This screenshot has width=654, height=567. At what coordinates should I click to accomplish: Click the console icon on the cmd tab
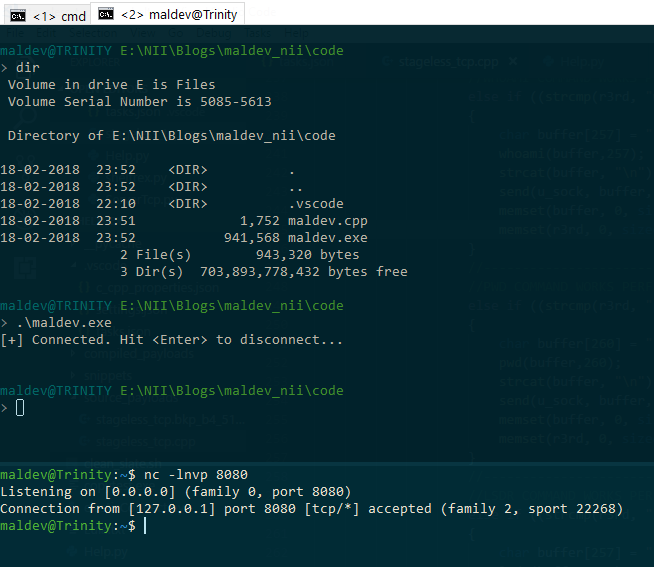[17, 16]
